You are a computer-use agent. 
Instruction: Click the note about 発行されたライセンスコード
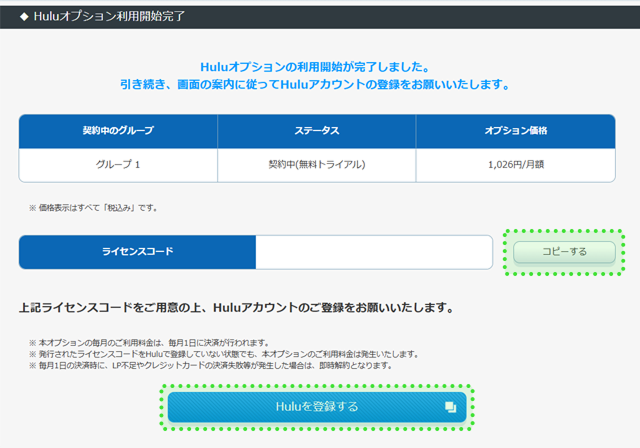[224, 354]
